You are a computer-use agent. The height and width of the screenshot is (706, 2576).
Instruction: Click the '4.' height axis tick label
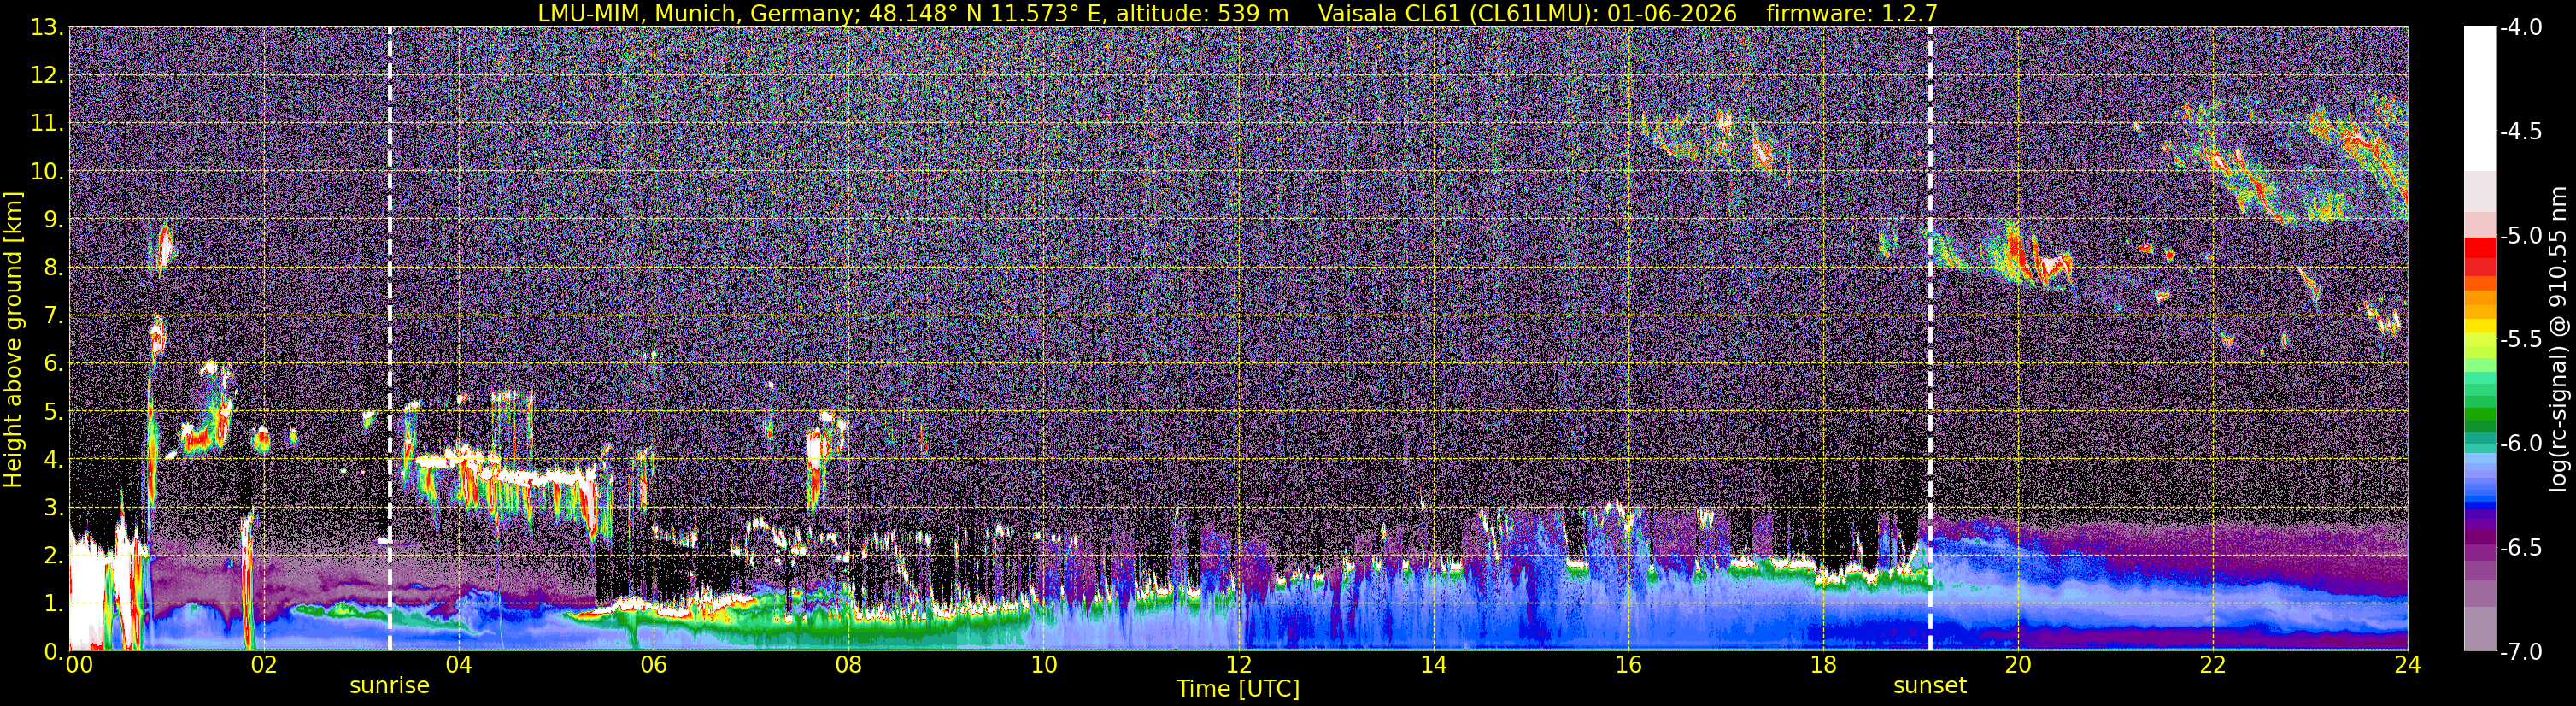click(x=52, y=460)
